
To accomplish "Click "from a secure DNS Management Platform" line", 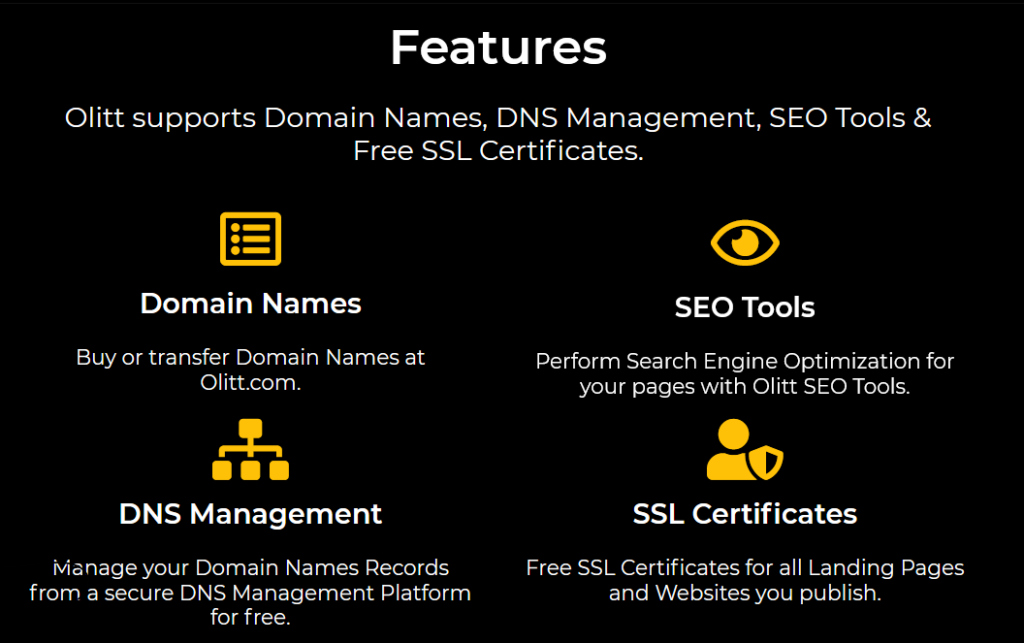I will [250, 593].
